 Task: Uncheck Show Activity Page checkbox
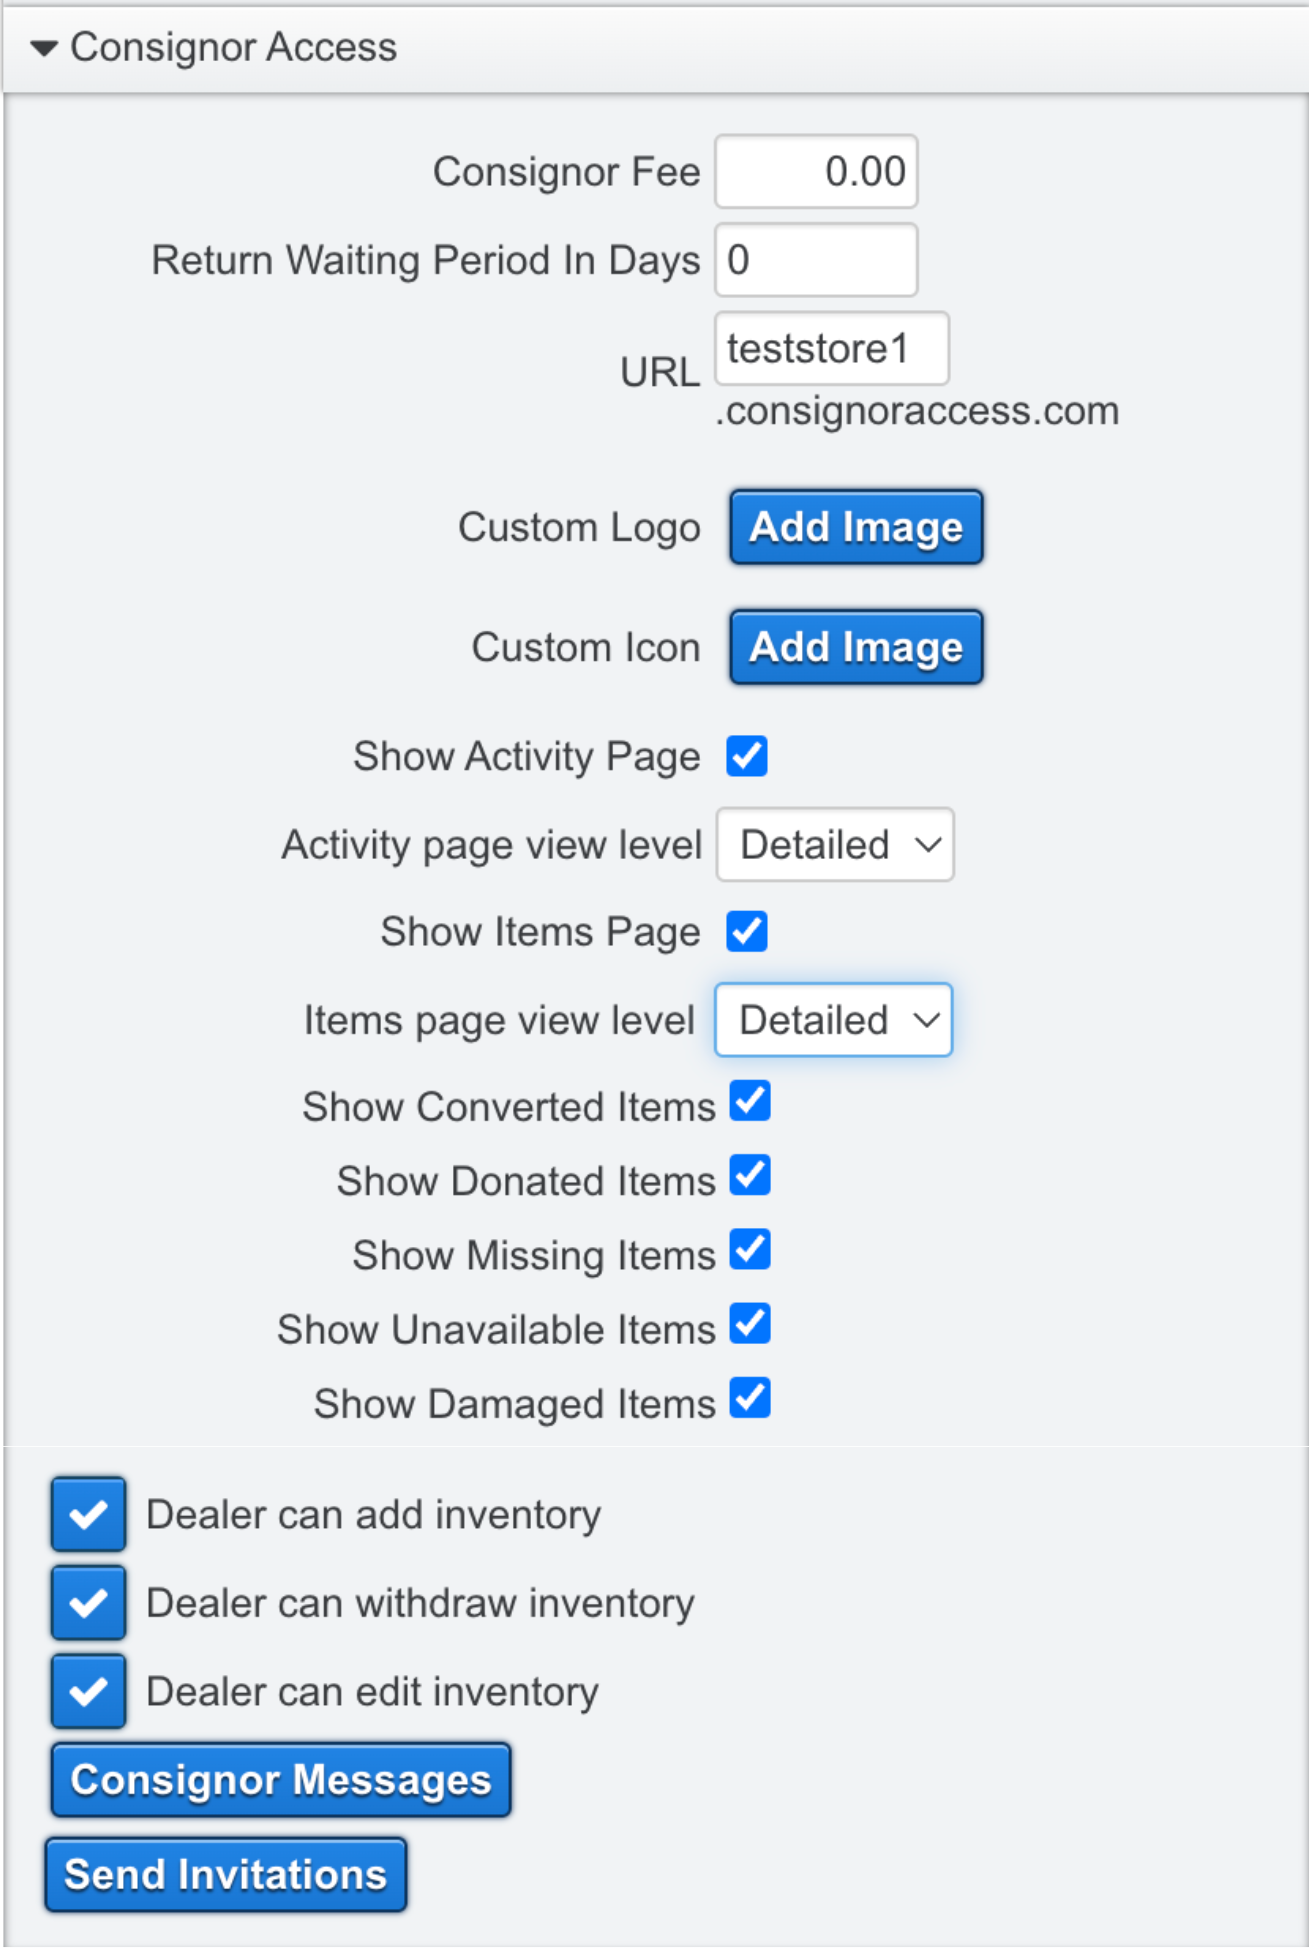tap(747, 756)
